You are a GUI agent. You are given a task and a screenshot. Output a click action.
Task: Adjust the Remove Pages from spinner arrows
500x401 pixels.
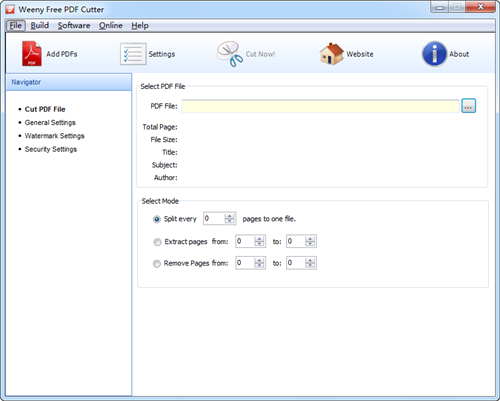[259, 263]
